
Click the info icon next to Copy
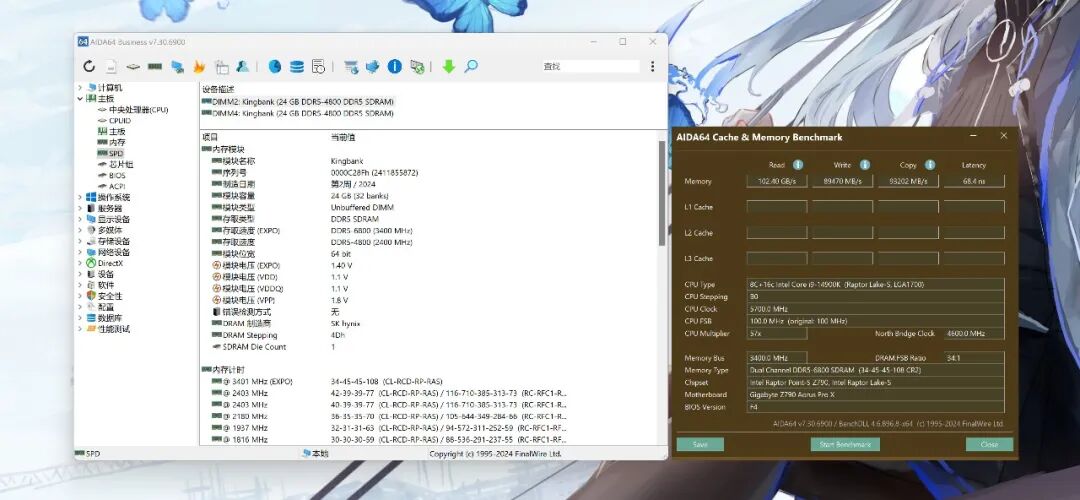930,165
